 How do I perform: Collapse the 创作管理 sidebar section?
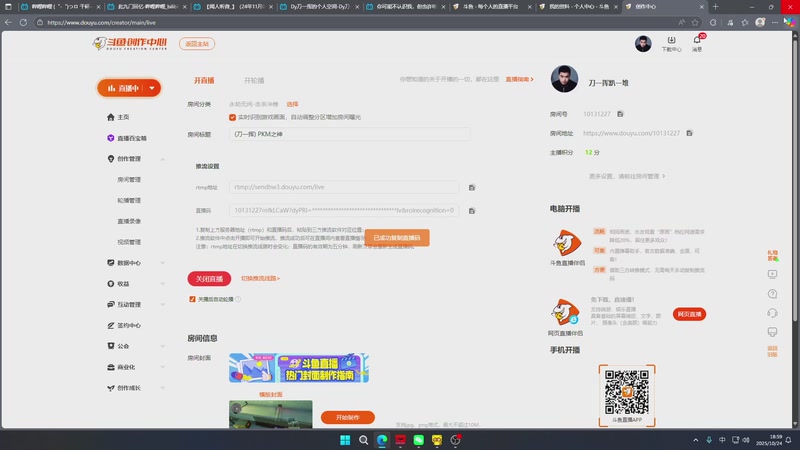[162, 159]
